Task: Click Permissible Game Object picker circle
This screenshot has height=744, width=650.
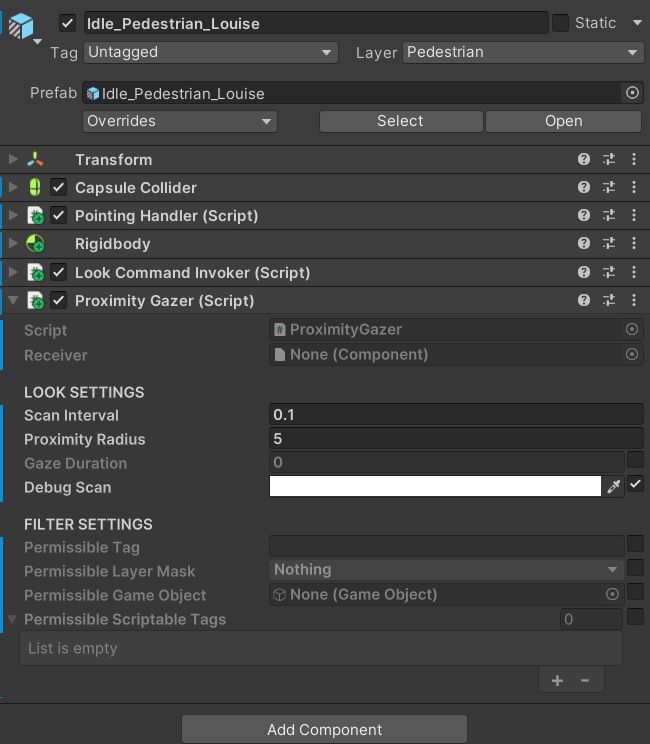Action: pyautogui.click(x=613, y=594)
